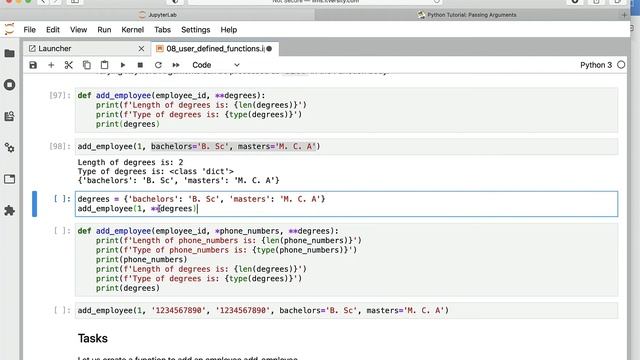The image size is (640, 360).
Task: Open the File menu
Action: tap(29, 30)
